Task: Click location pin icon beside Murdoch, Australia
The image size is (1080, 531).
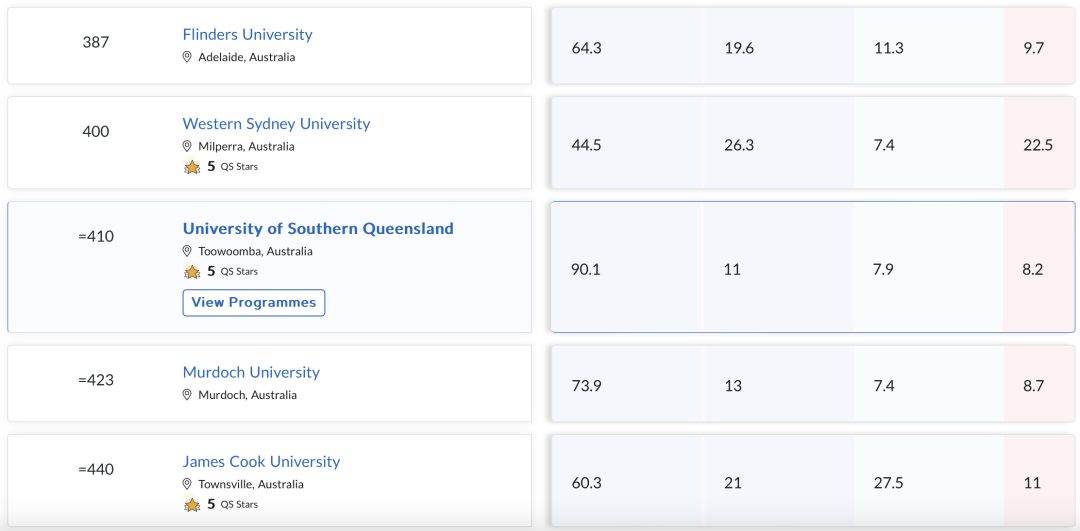Action: coord(187,395)
